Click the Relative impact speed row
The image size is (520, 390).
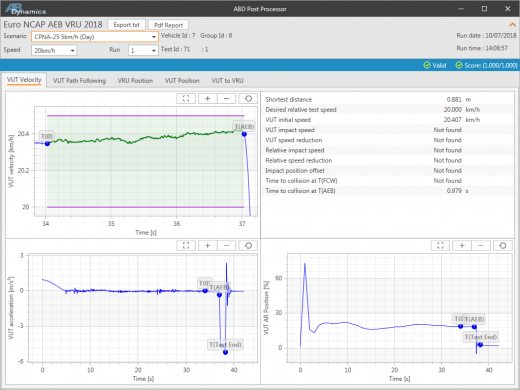tap(388, 150)
